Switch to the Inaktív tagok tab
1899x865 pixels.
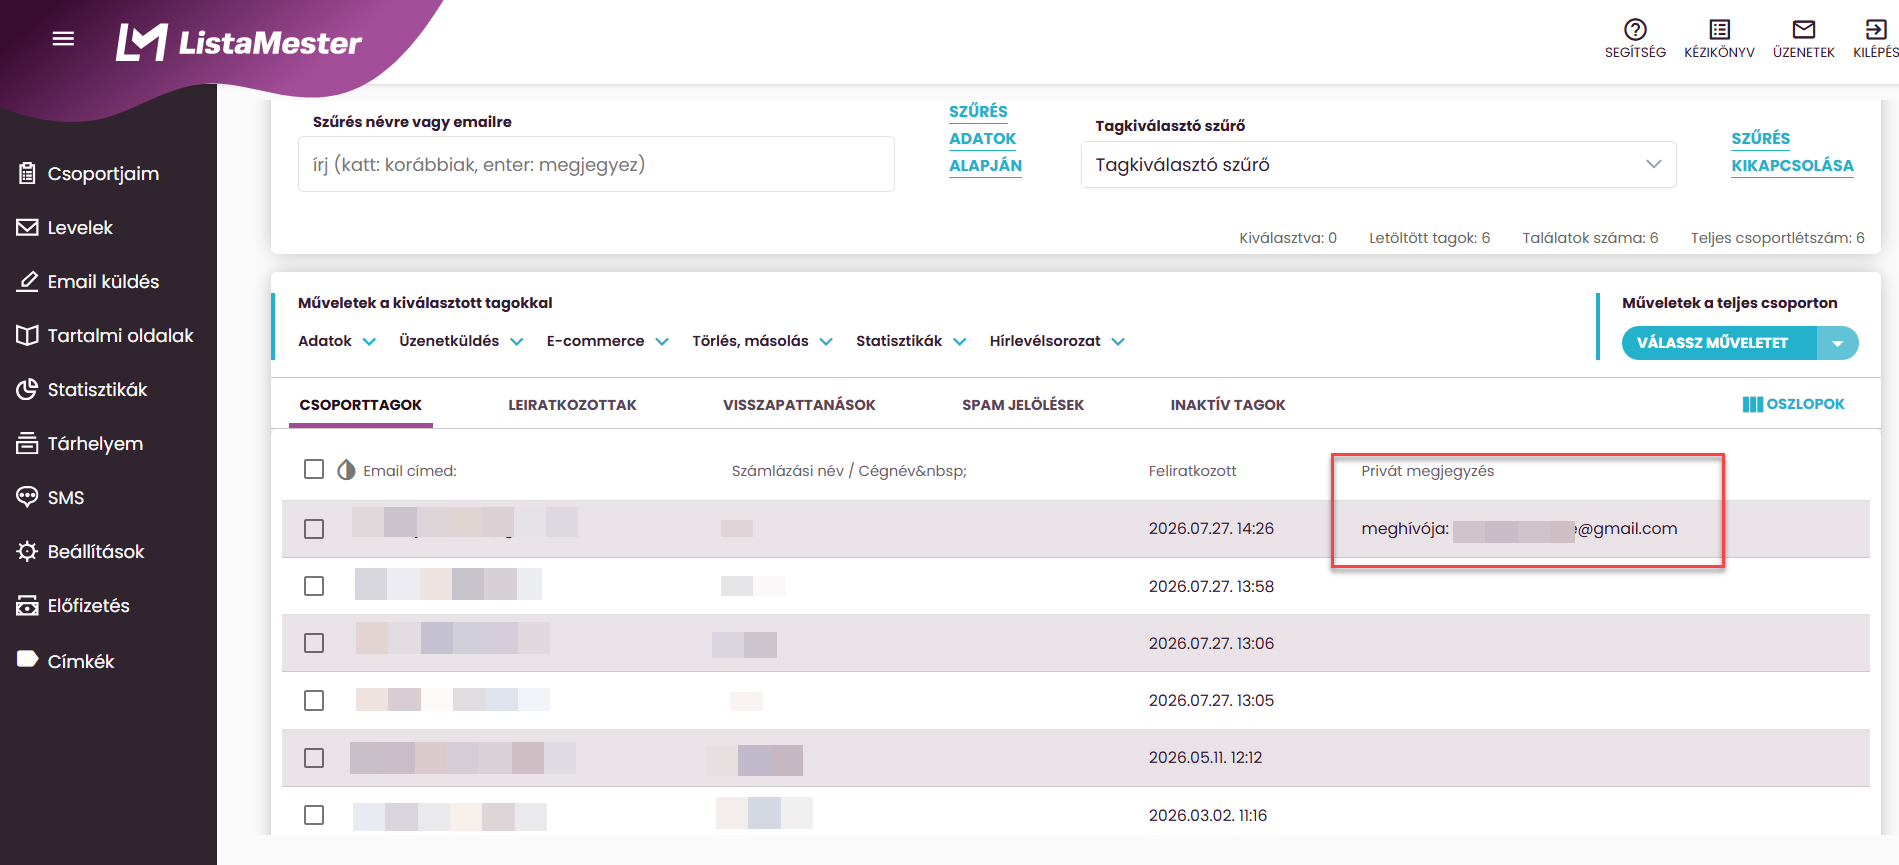pos(1228,405)
